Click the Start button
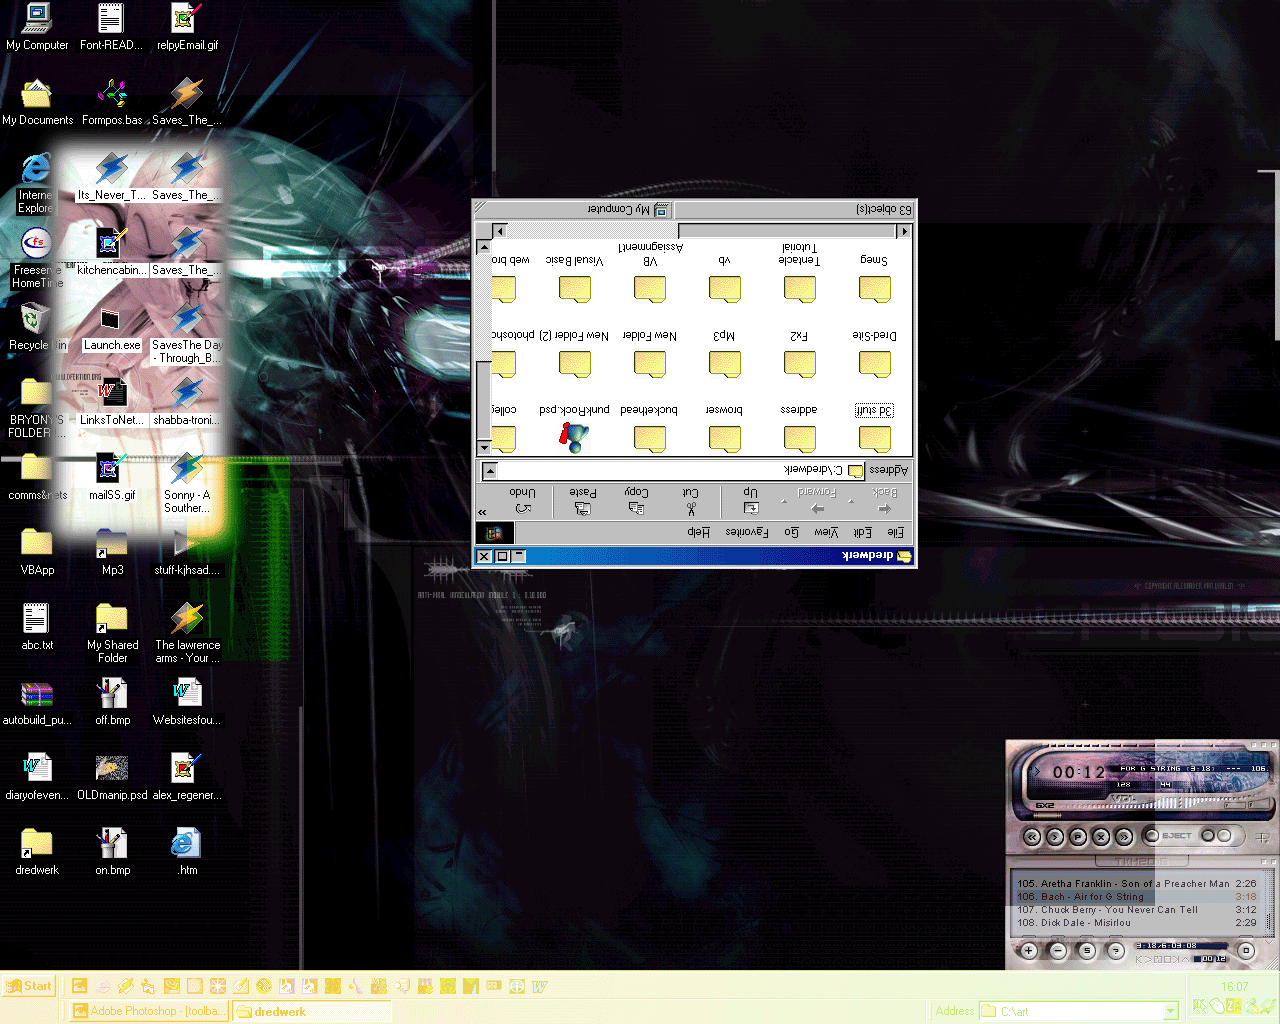The image size is (1280, 1024). (28, 986)
